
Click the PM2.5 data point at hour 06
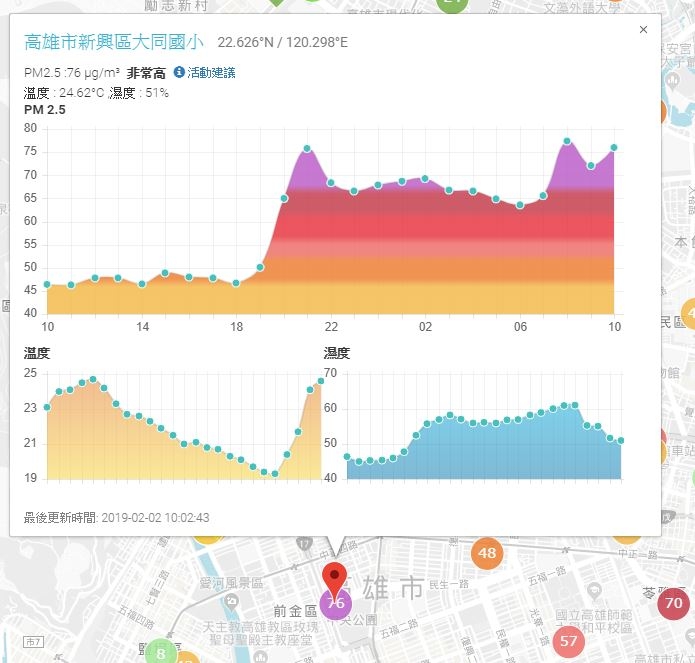point(520,205)
